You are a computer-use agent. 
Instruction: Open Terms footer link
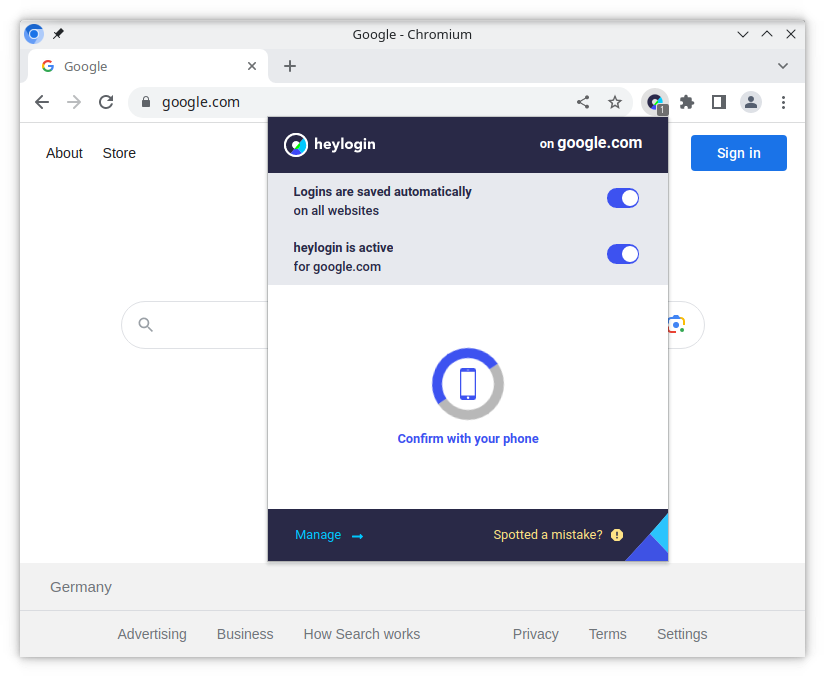tap(608, 634)
